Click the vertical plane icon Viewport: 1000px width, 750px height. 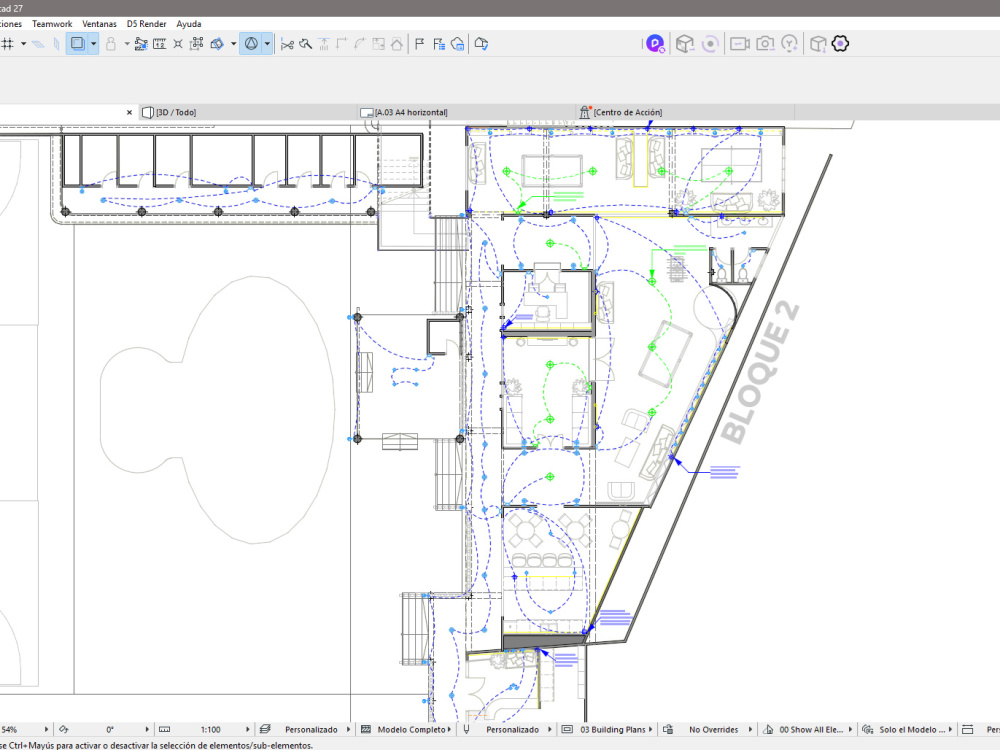click(57, 44)
